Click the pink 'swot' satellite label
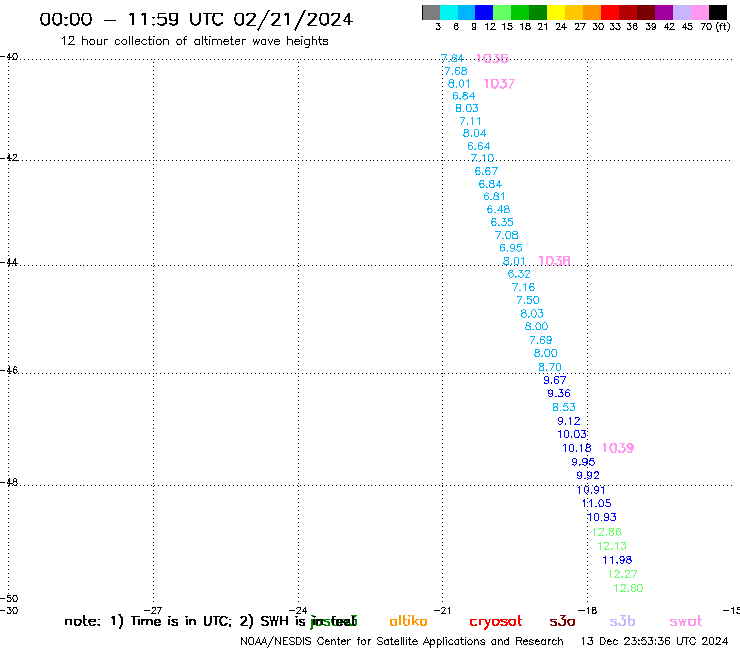 click(686, 622)
